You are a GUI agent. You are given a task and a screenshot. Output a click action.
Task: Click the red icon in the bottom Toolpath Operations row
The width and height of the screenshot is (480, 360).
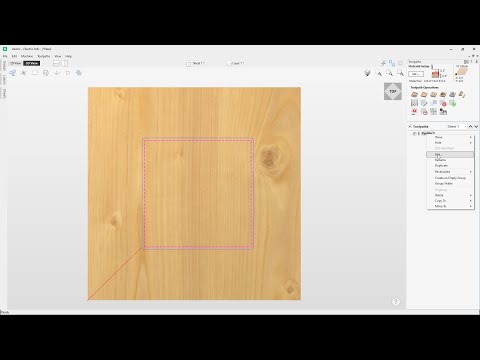click(x=414, y=112)
